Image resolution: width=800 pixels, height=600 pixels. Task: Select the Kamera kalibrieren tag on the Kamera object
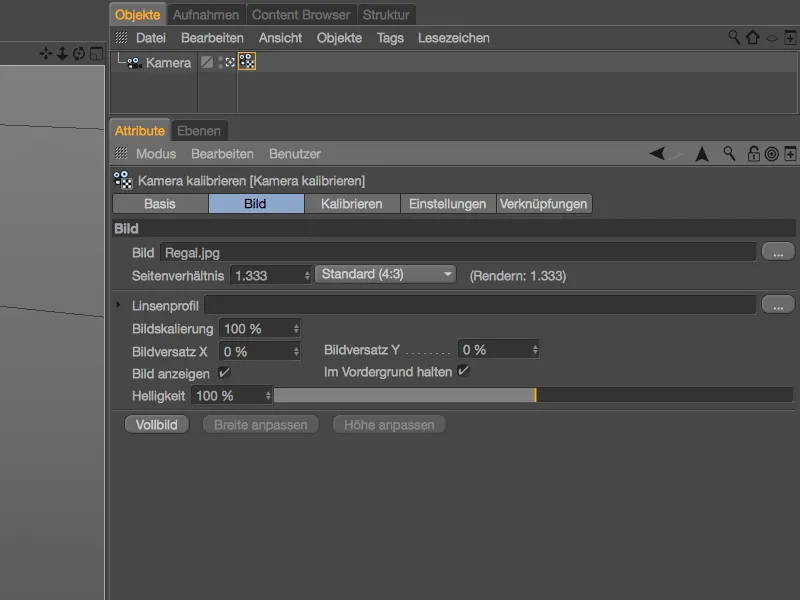click(x=245, y=61)
